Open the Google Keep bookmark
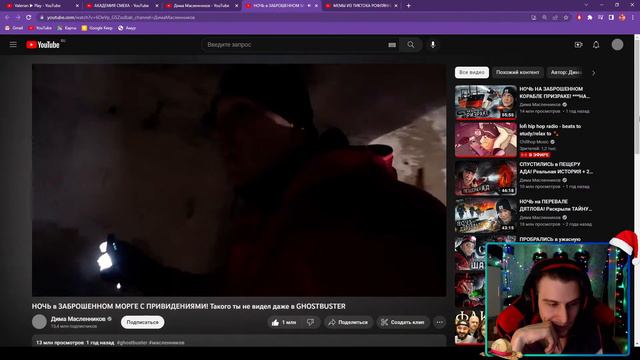The width and height of the screenshot is (640, 360). [97, 28]
